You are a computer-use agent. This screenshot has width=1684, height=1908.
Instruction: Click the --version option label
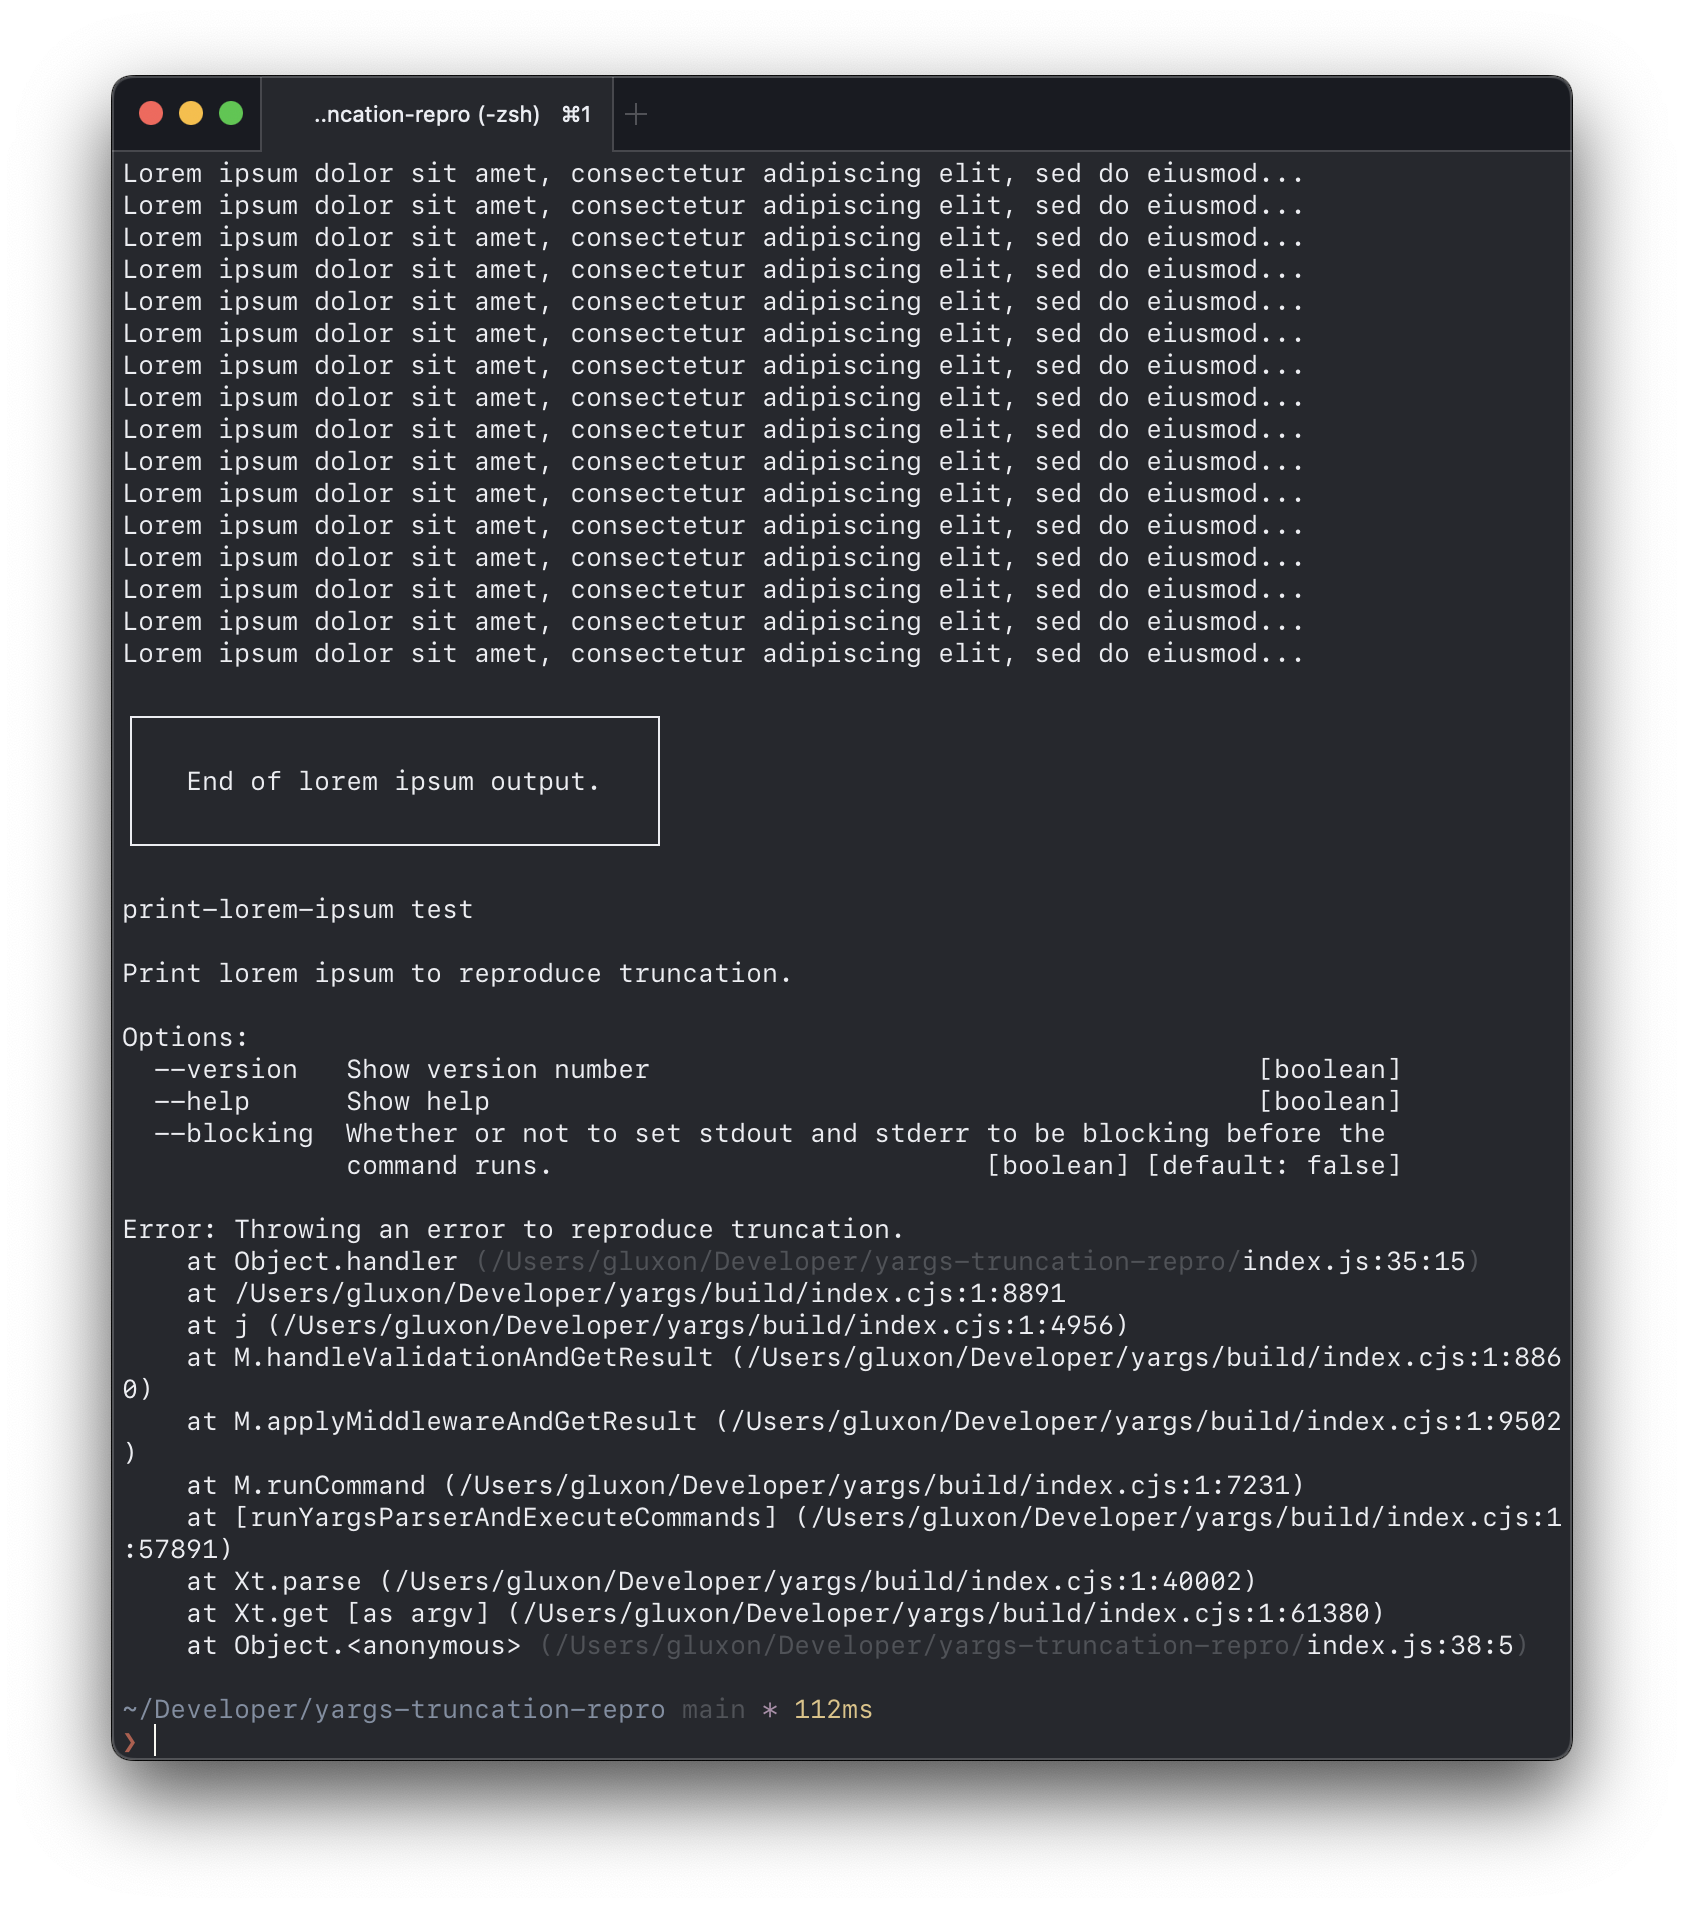click(x=225, y=1069)
